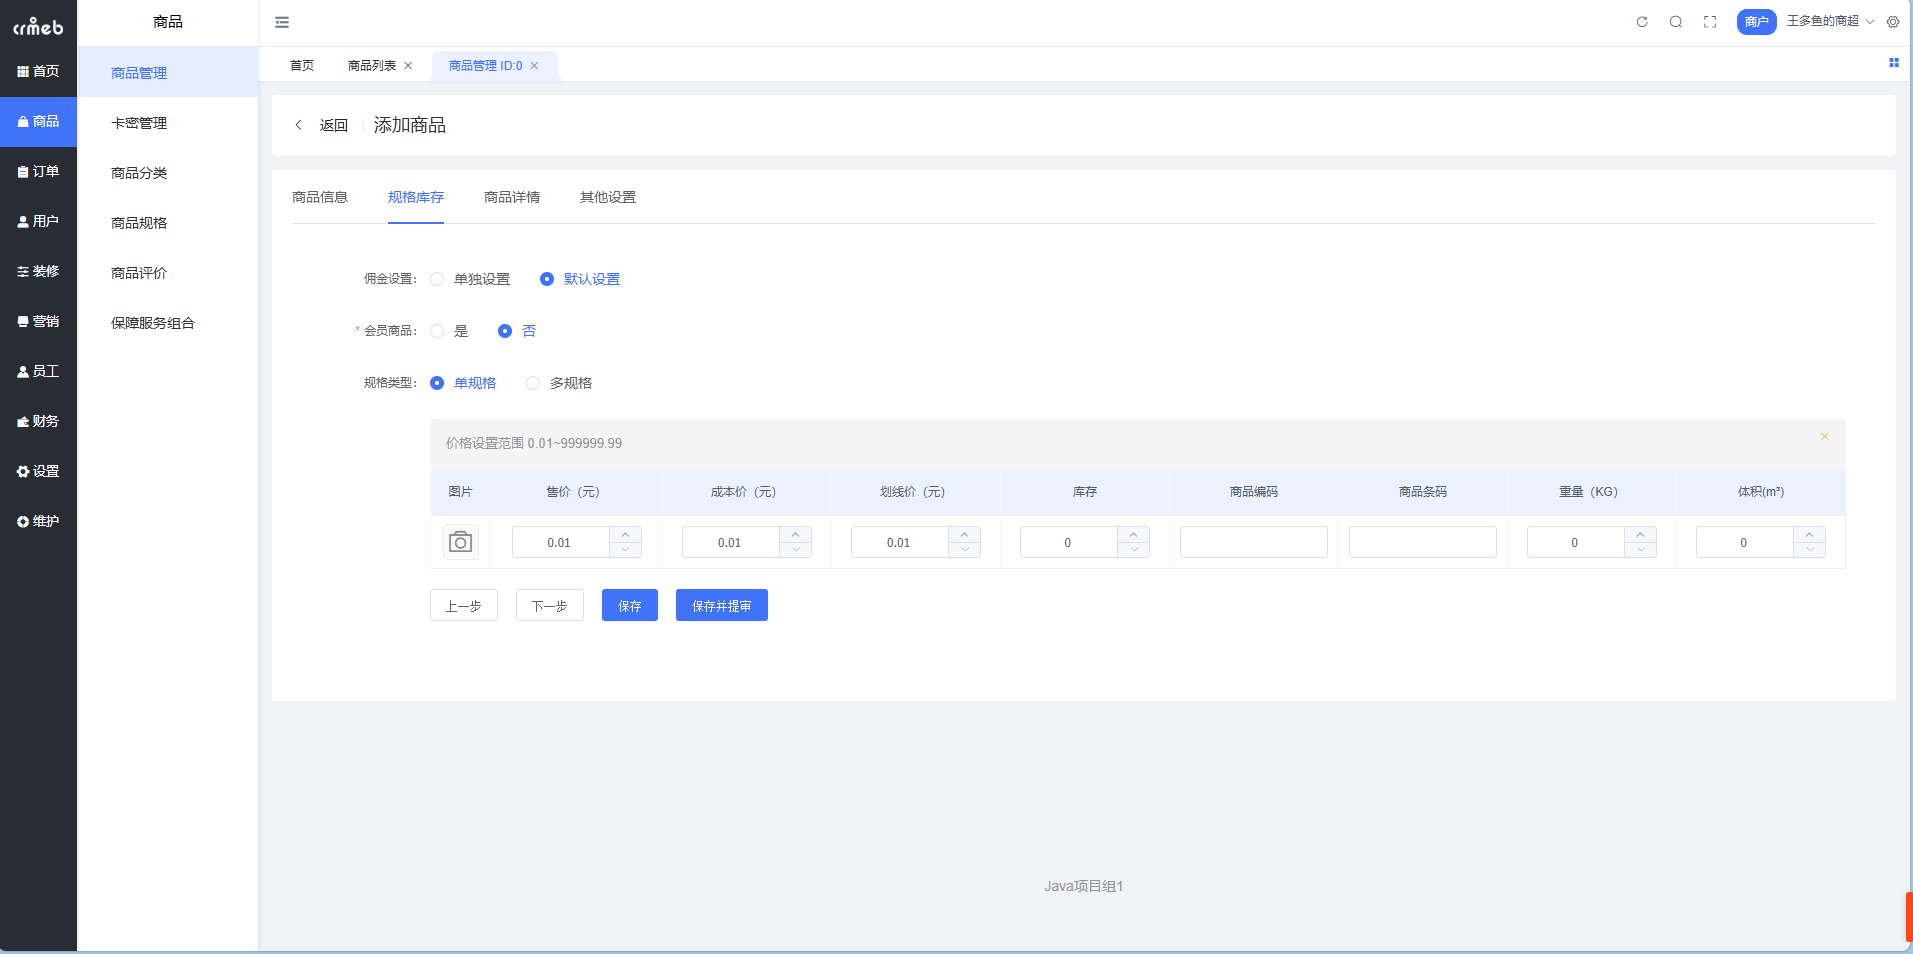Set 会员商品 to 是
Image resolution: width=1913 pixels, height=954 pixels.
(437, 331)
